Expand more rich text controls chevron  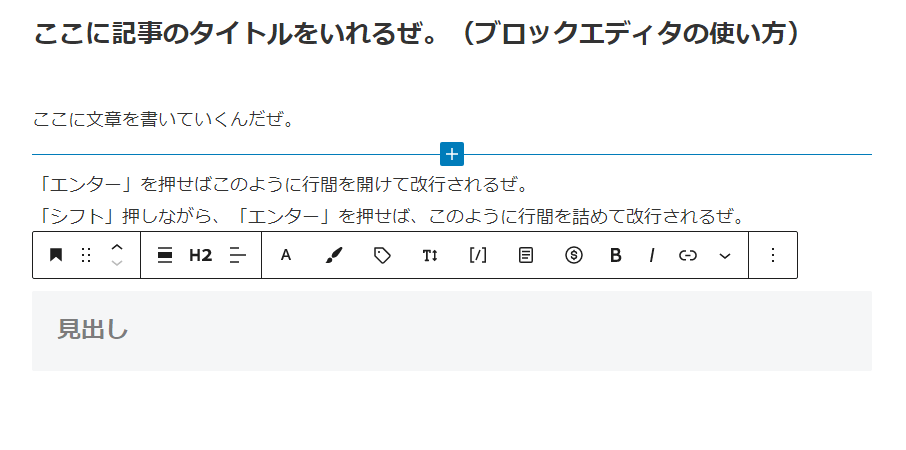(725, 256)
